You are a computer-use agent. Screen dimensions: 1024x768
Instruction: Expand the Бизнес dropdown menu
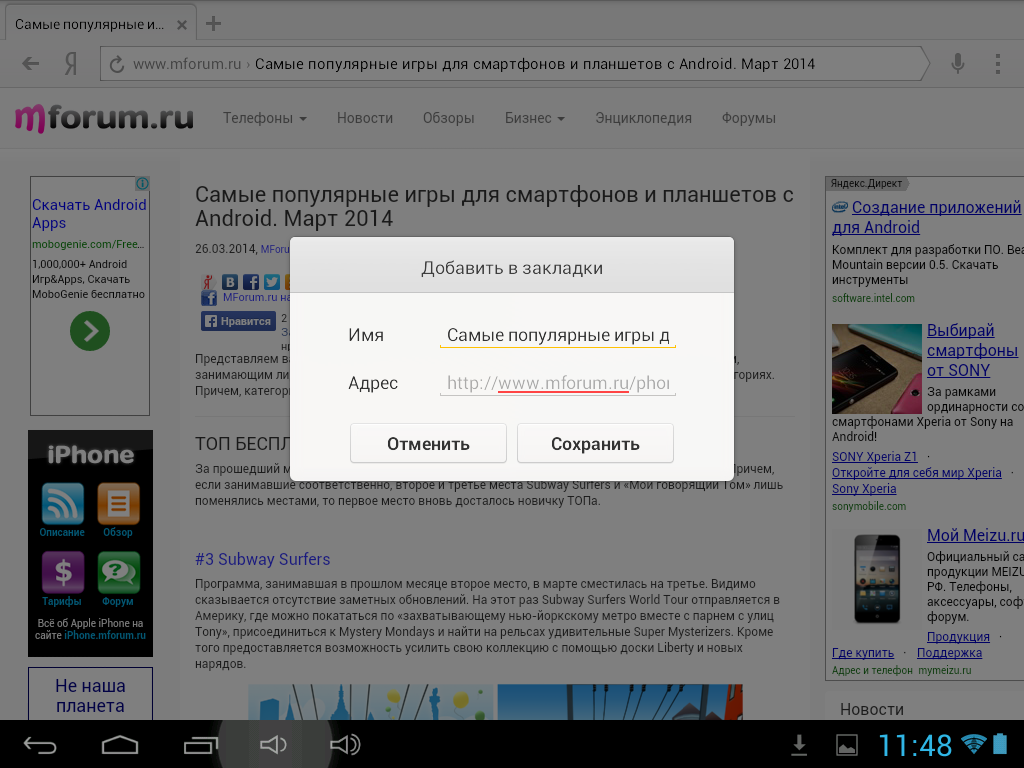tap(534, 118)
